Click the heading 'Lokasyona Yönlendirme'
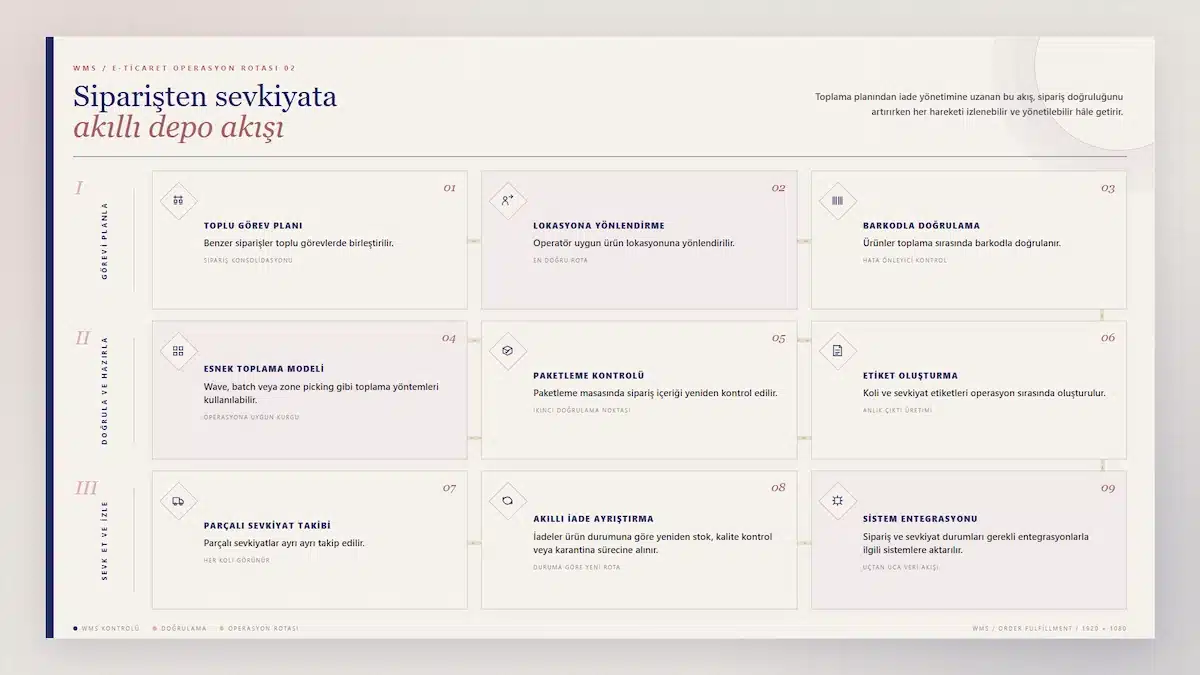Screen dimensions: 1200x675 point(599,226)
